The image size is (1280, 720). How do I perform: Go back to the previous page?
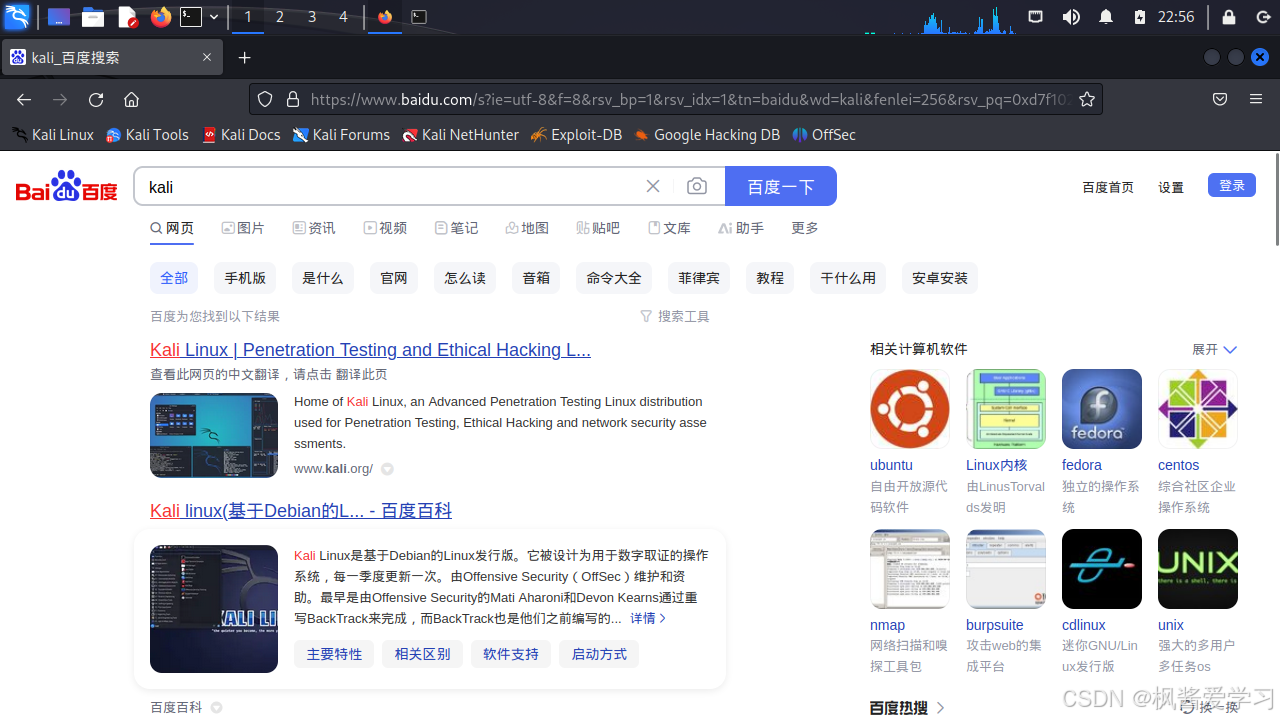click(24, 99)
